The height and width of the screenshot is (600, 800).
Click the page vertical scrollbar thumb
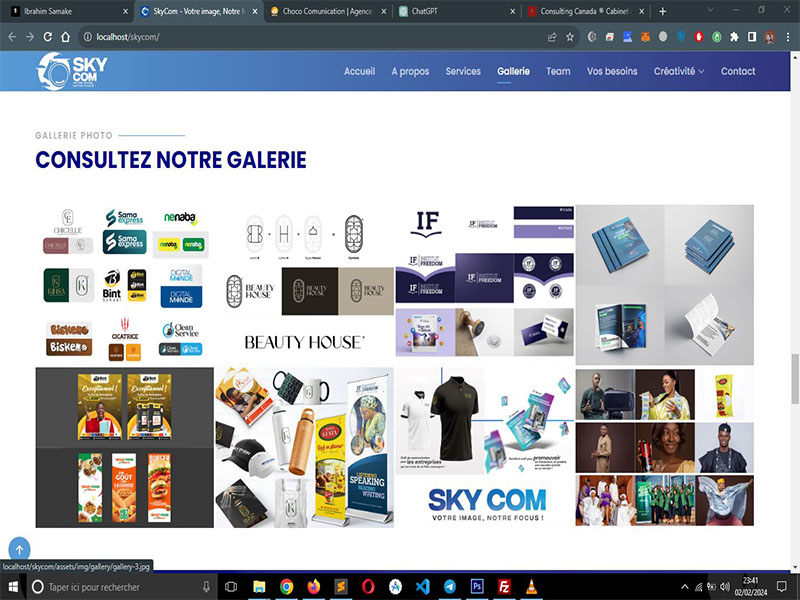tap(795, 378)
